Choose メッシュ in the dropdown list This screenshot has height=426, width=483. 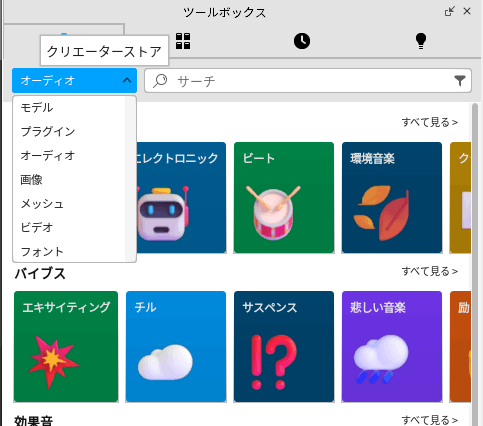(x=42, y=203)
